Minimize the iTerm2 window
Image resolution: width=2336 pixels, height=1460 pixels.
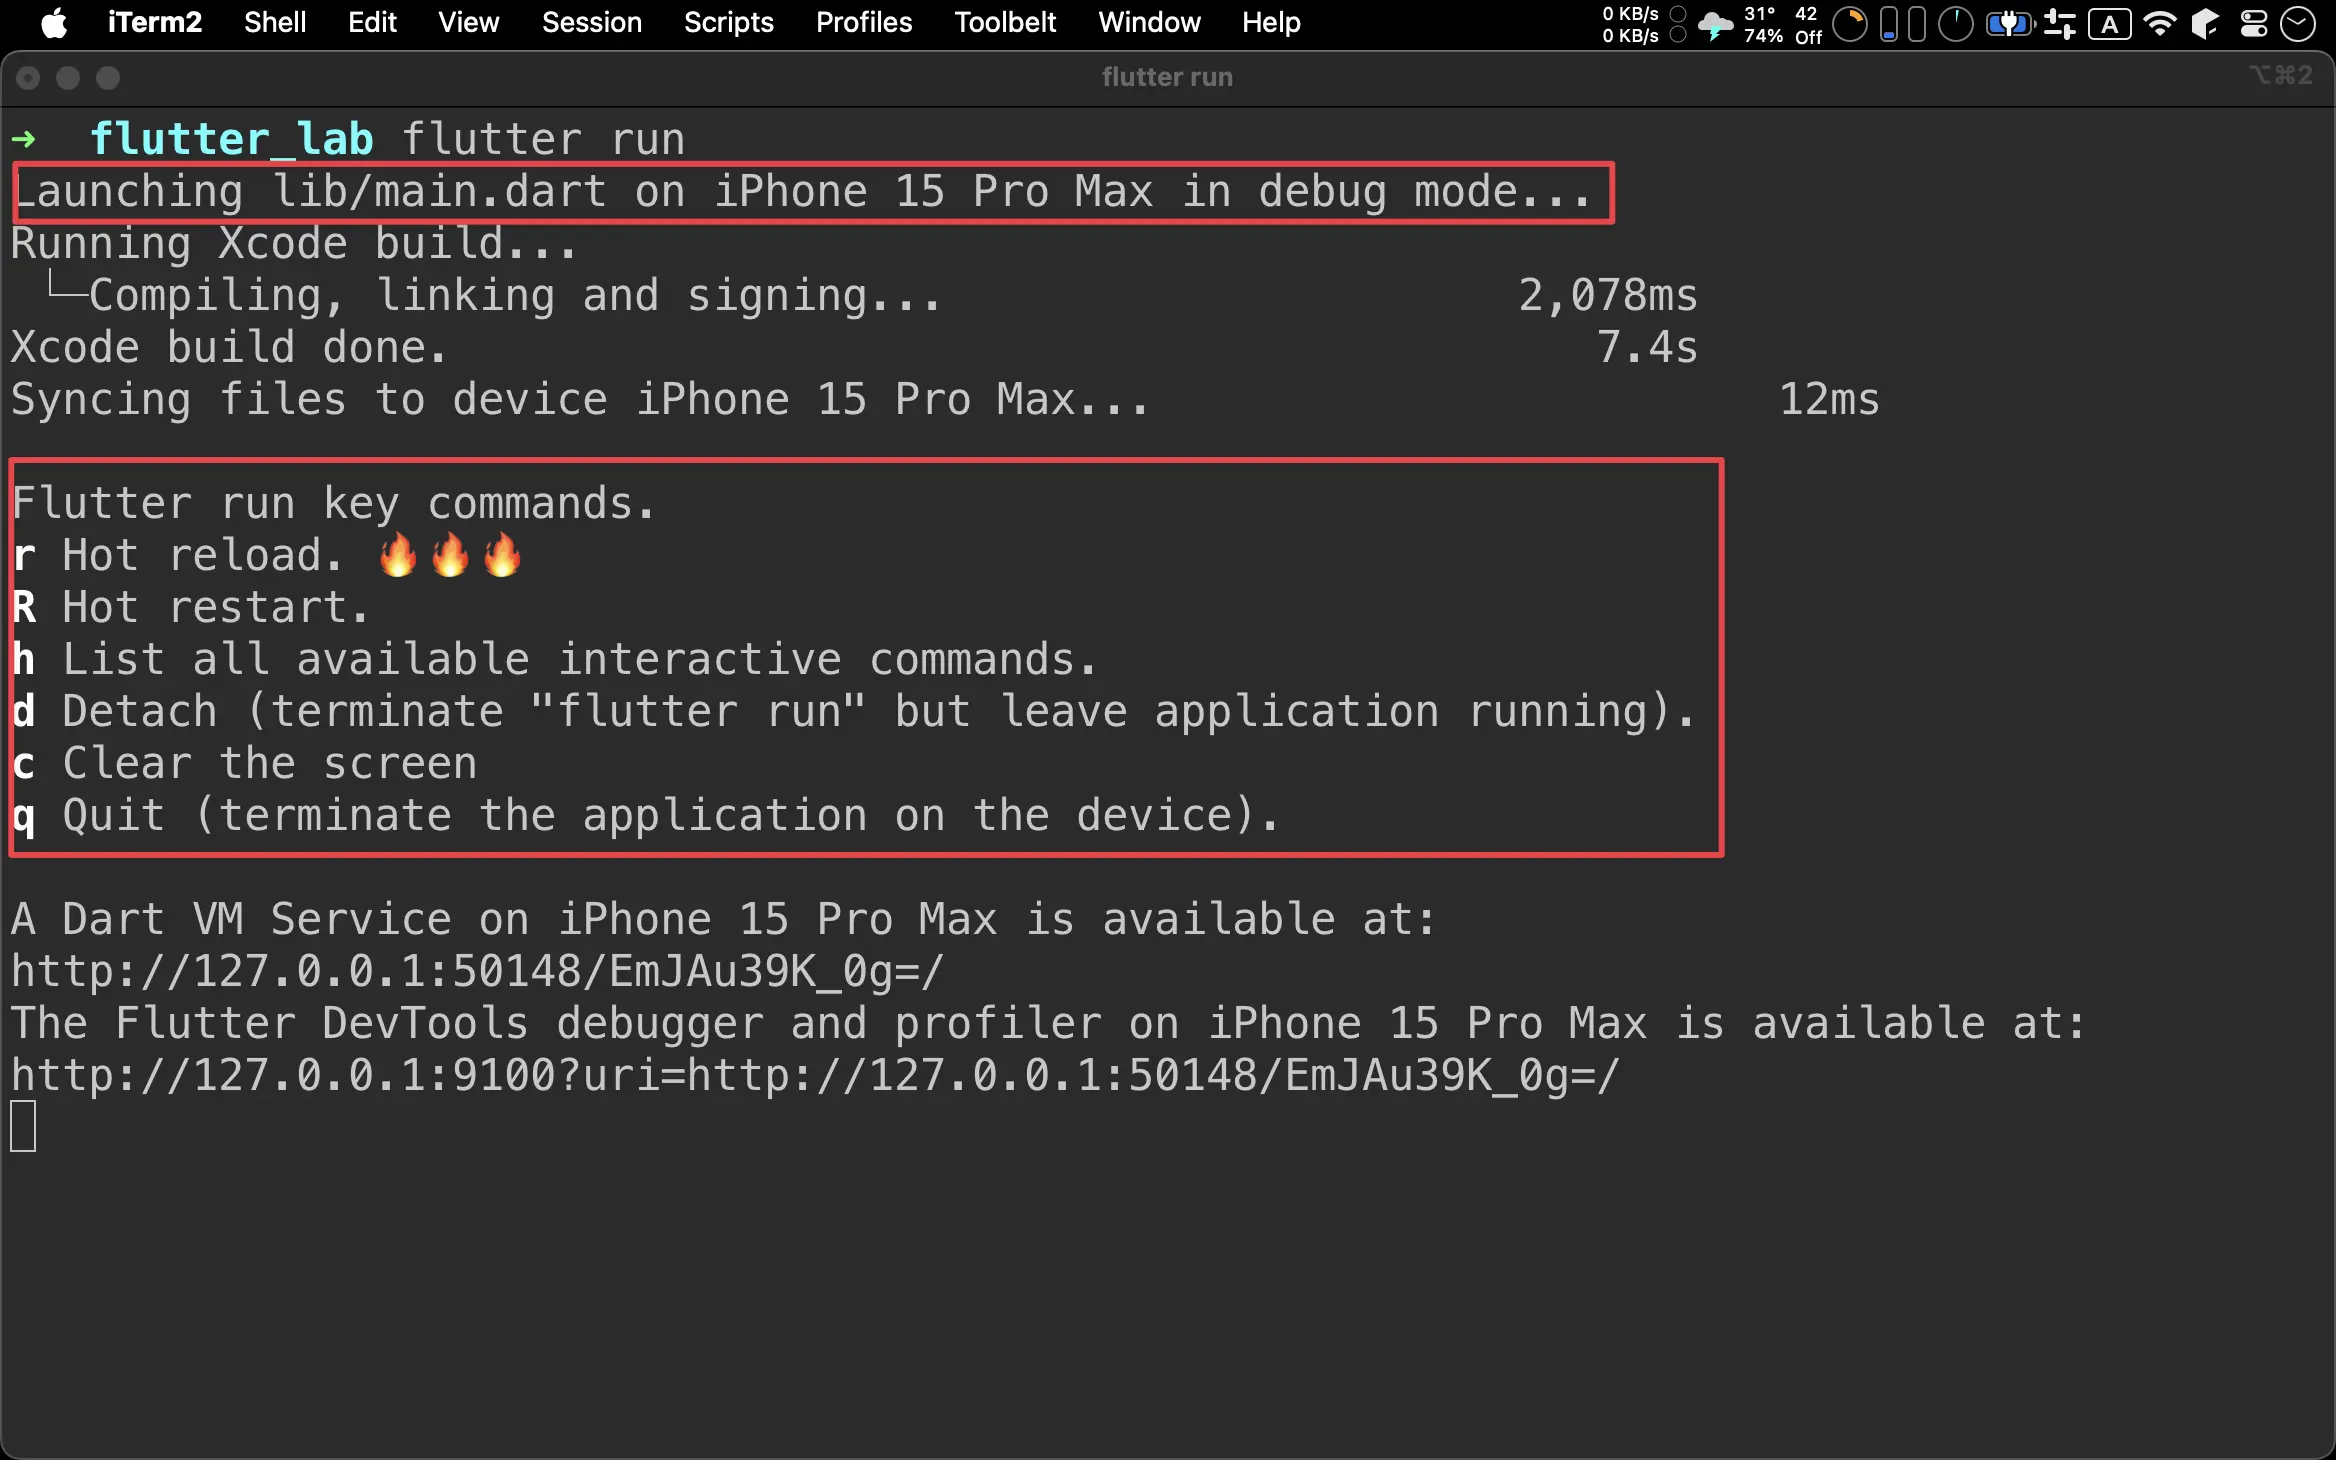(68, 78)
